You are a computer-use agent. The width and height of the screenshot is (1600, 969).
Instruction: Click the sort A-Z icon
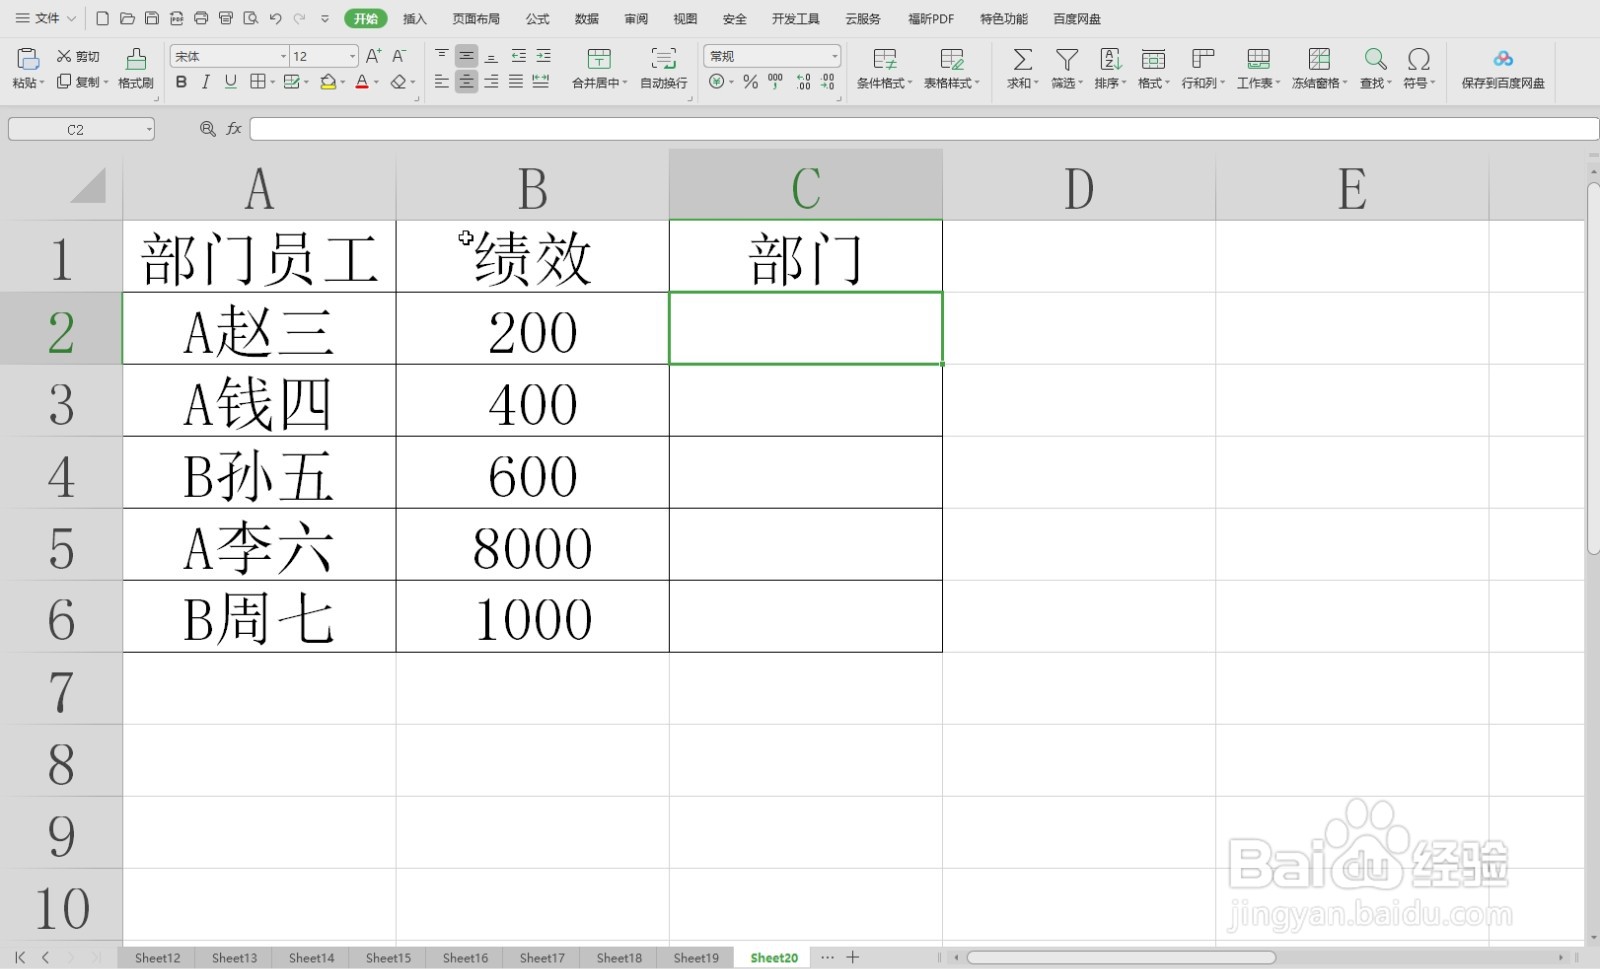(1110, 59)
